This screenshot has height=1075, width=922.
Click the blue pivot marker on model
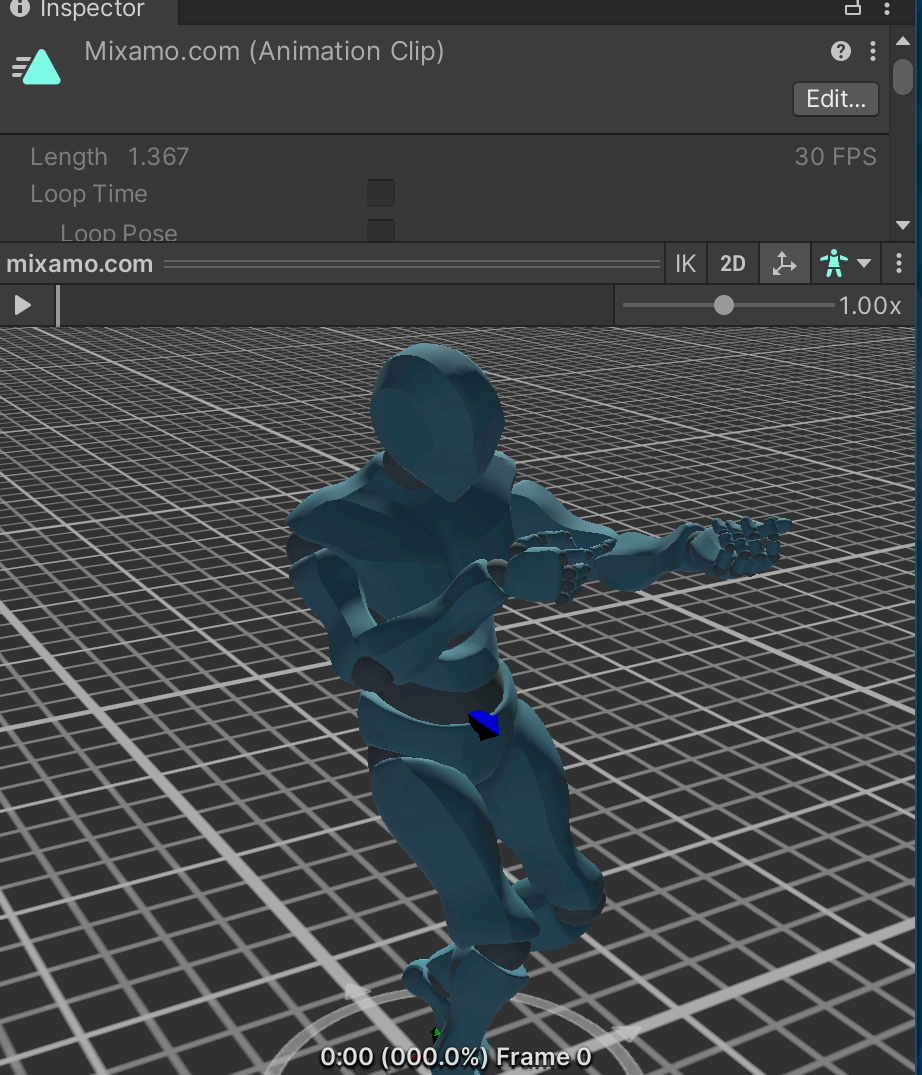485,725
